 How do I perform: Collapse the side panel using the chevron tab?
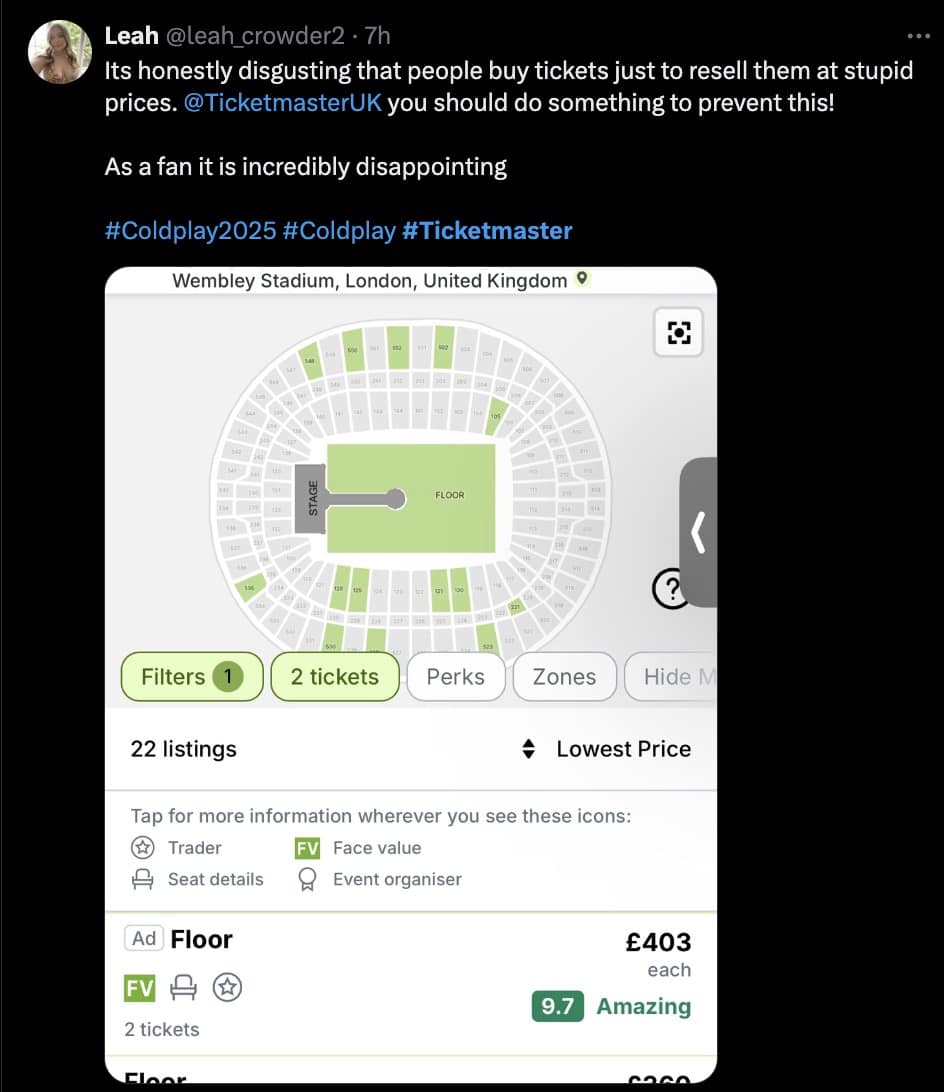point(699,533)
